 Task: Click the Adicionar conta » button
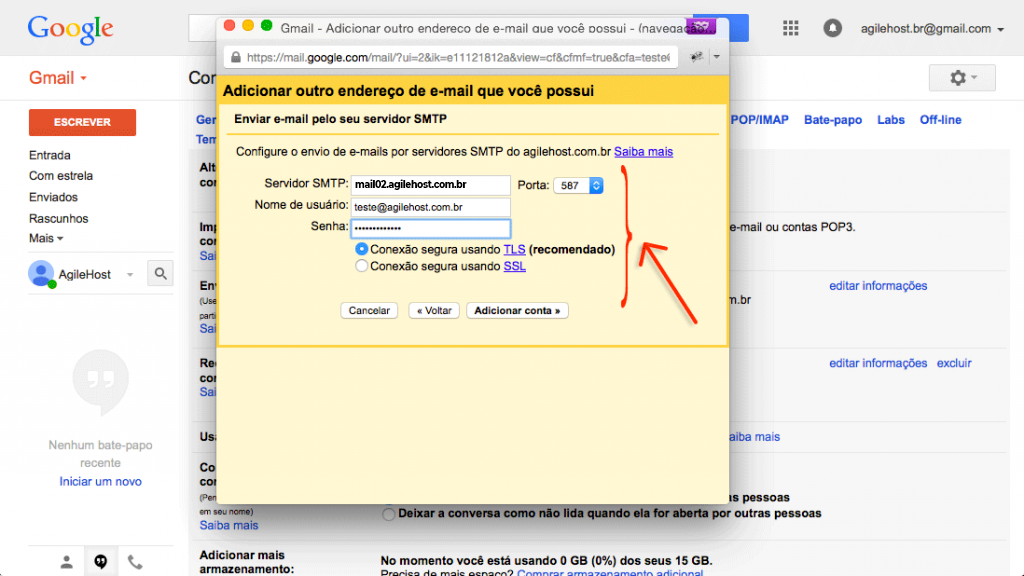coord(517,311)
